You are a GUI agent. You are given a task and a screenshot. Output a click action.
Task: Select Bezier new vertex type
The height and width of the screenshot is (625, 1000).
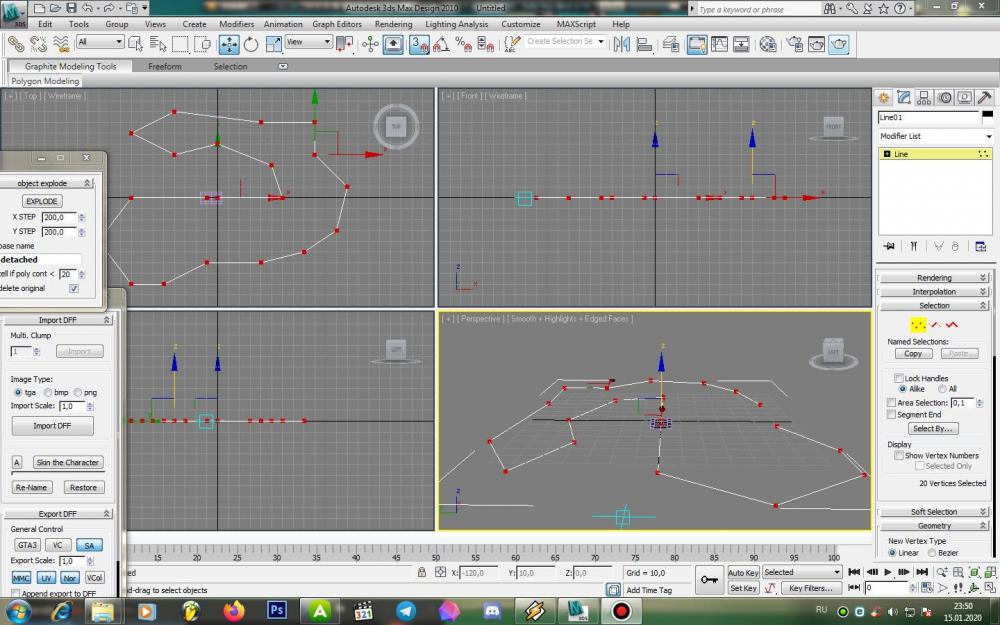click(x=932, y=553)
